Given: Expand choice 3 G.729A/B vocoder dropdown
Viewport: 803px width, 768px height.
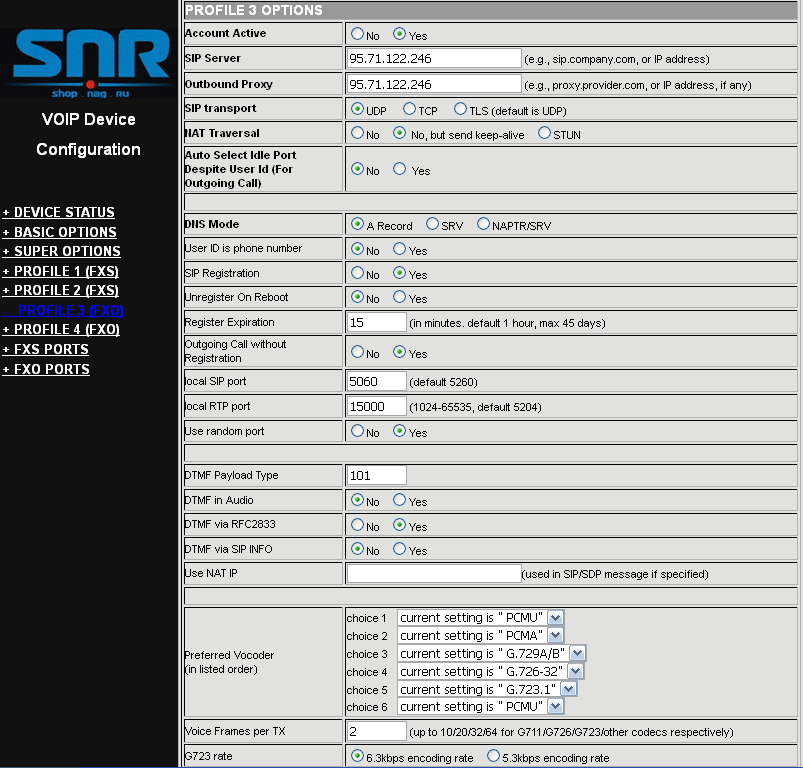Looking at the screenshot, I should [576, 653].
